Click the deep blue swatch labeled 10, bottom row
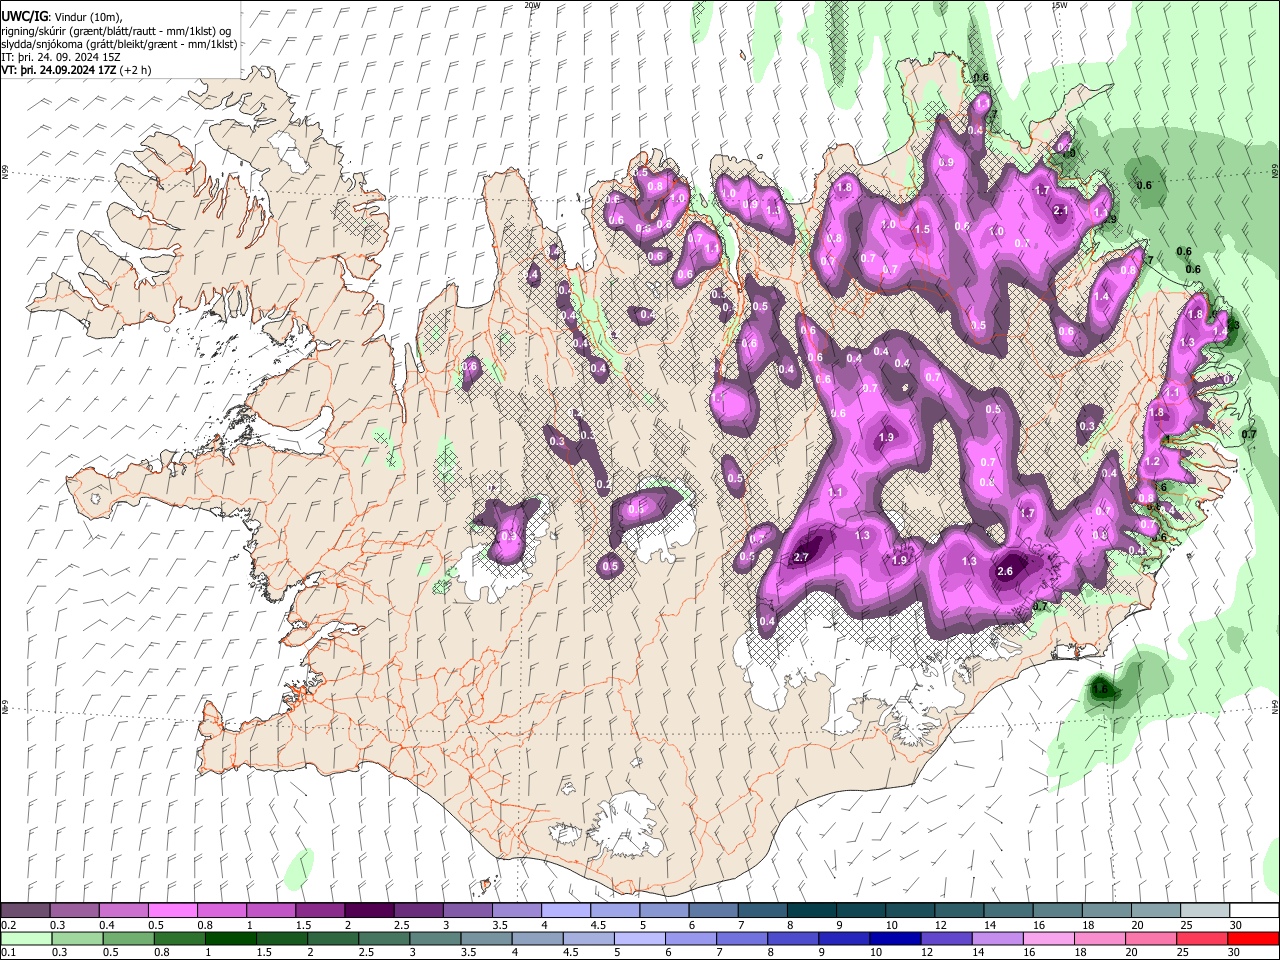This screenshot has height=960, width=1280. point(895,938)
